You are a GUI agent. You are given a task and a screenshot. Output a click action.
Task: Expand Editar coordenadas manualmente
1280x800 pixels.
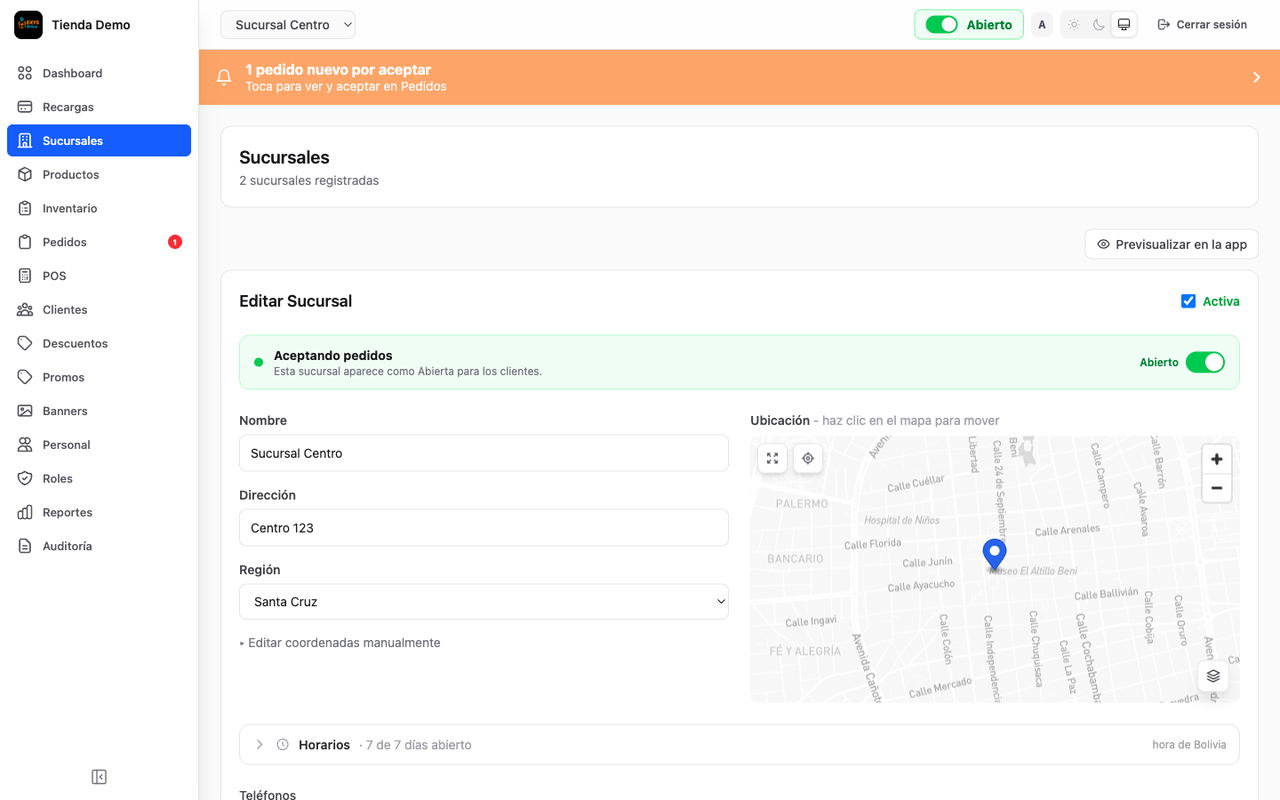340,643
